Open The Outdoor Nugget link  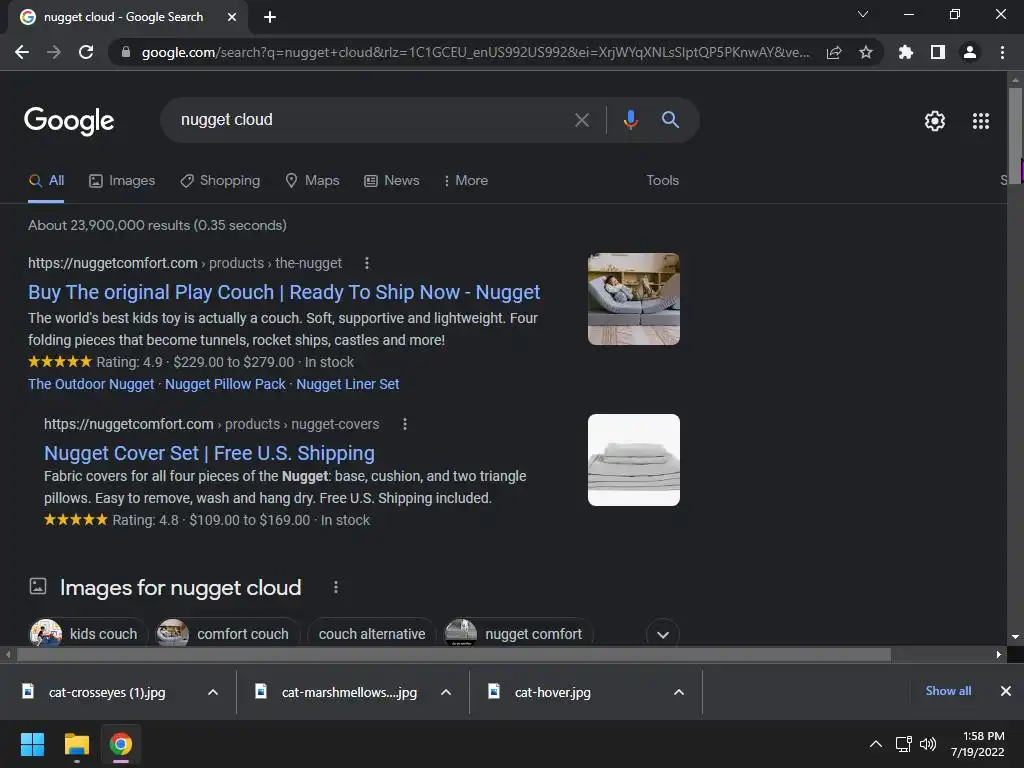click(x=91, y=384)
